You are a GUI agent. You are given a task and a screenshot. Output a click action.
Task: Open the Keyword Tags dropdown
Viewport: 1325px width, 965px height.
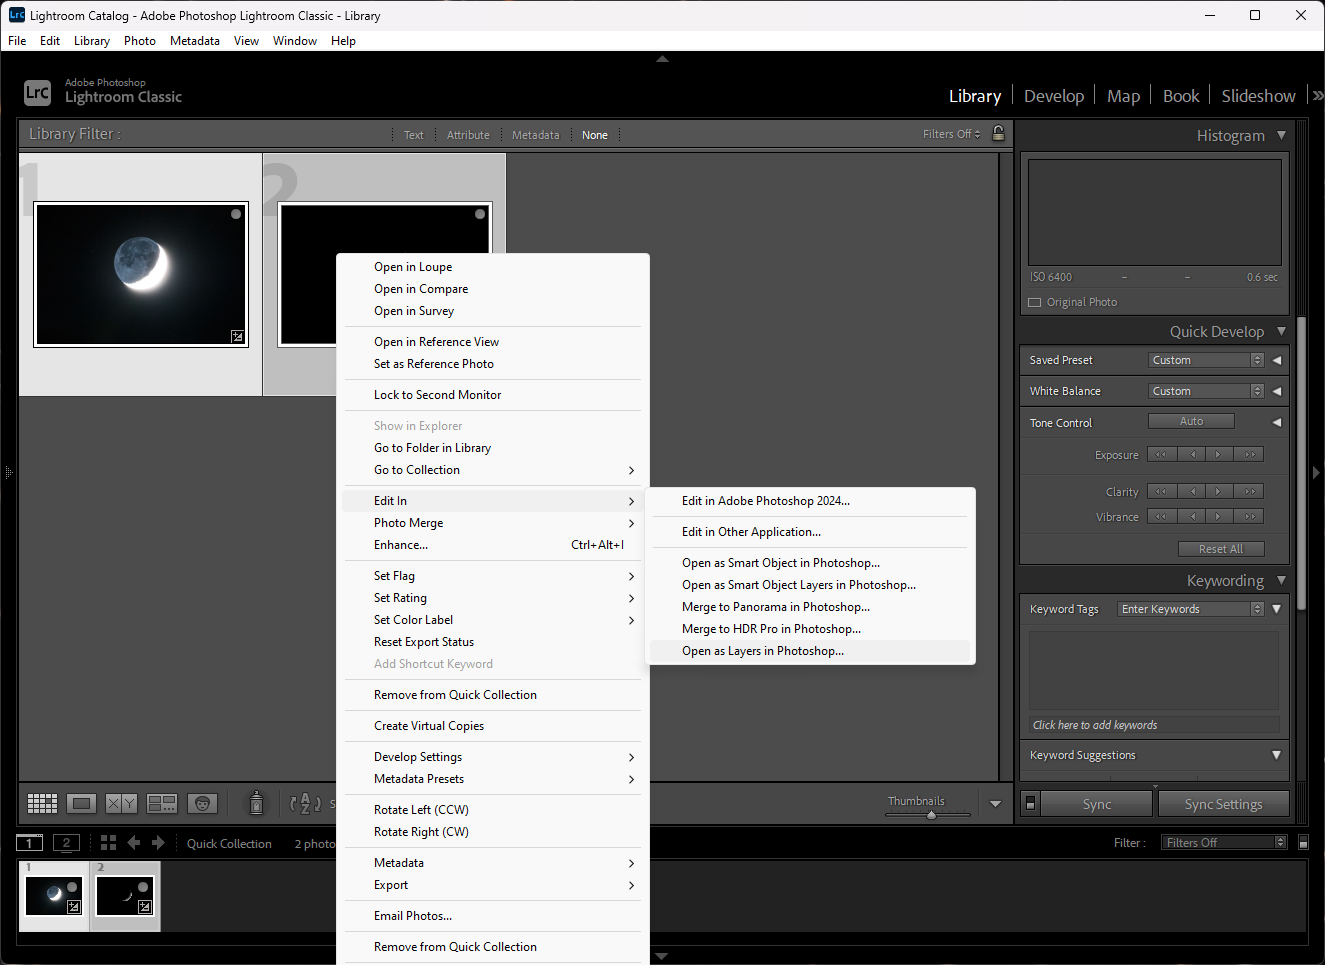coord(1191,609)
